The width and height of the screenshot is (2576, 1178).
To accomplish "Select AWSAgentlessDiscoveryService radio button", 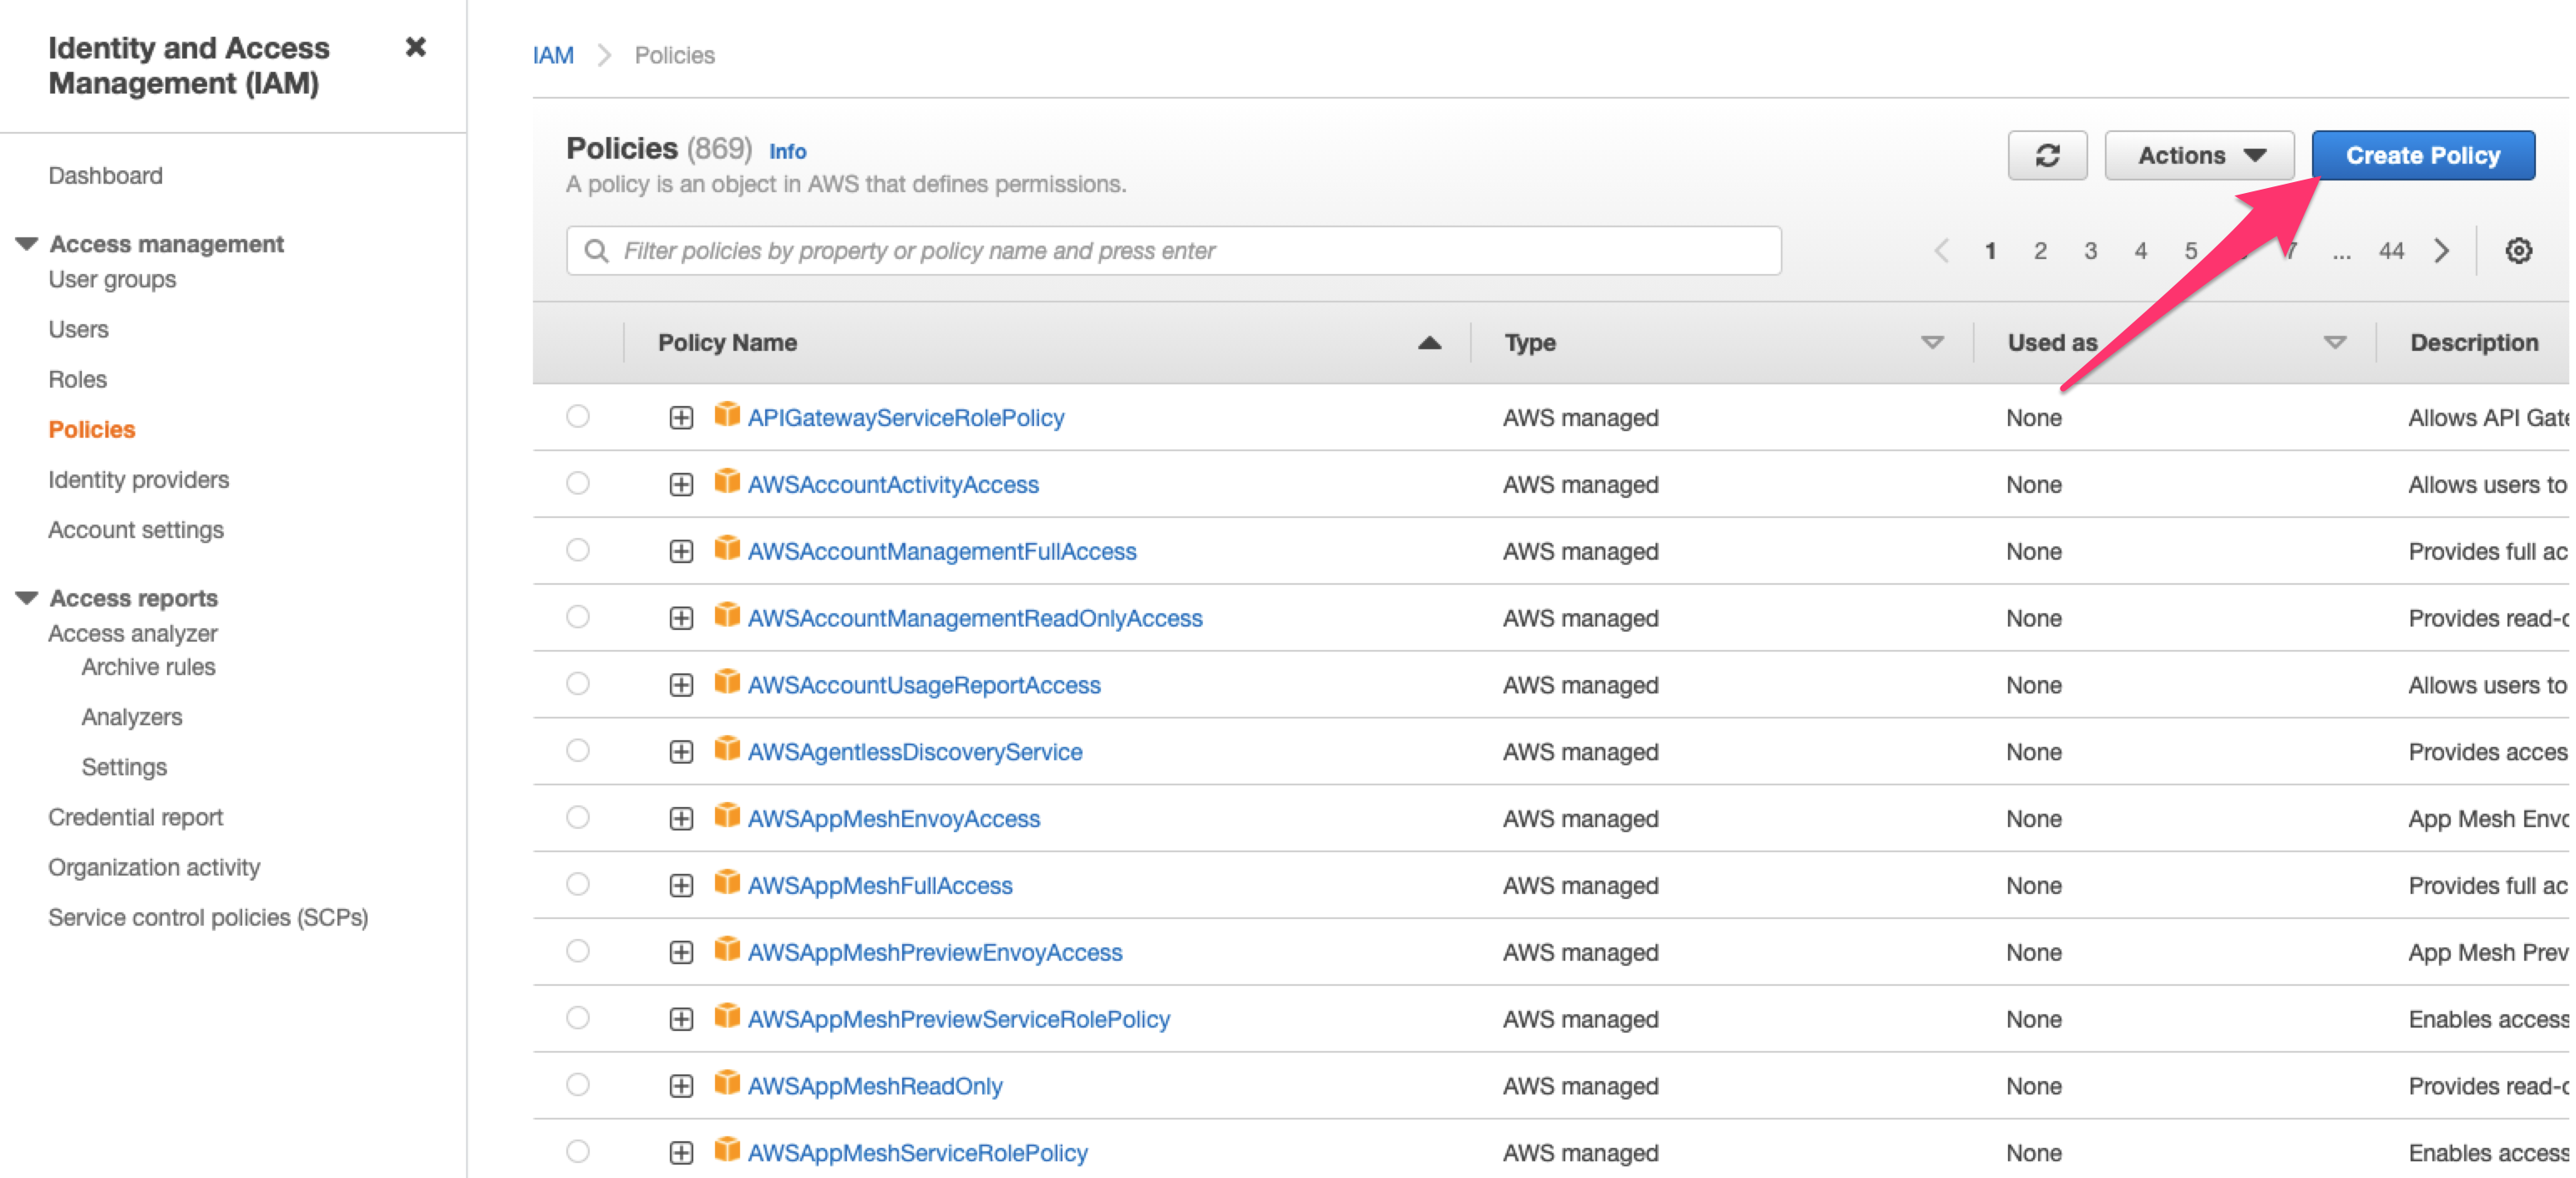I will (x=578, y=751).
